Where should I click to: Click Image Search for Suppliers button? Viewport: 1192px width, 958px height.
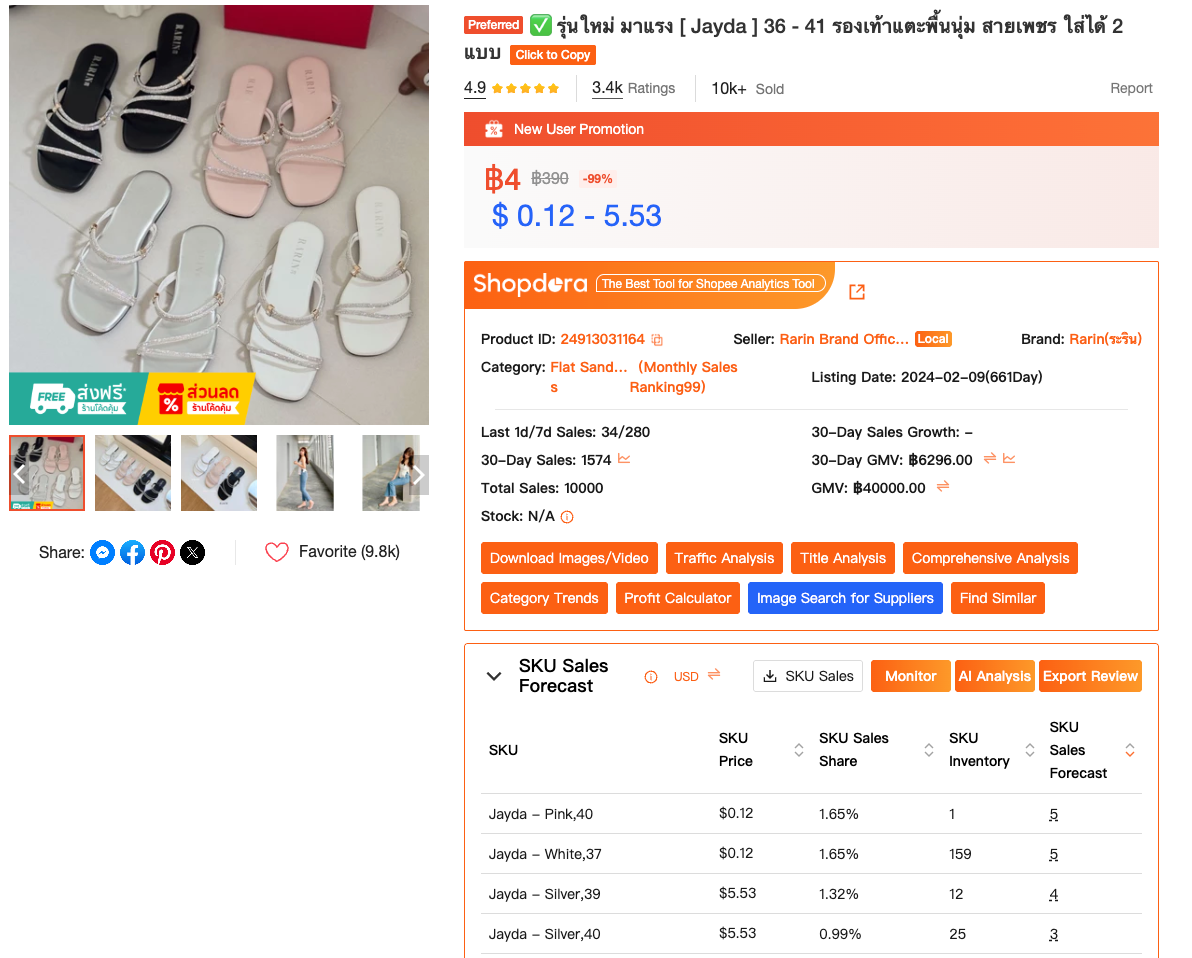pyautogui.click(x=845, y=598)
